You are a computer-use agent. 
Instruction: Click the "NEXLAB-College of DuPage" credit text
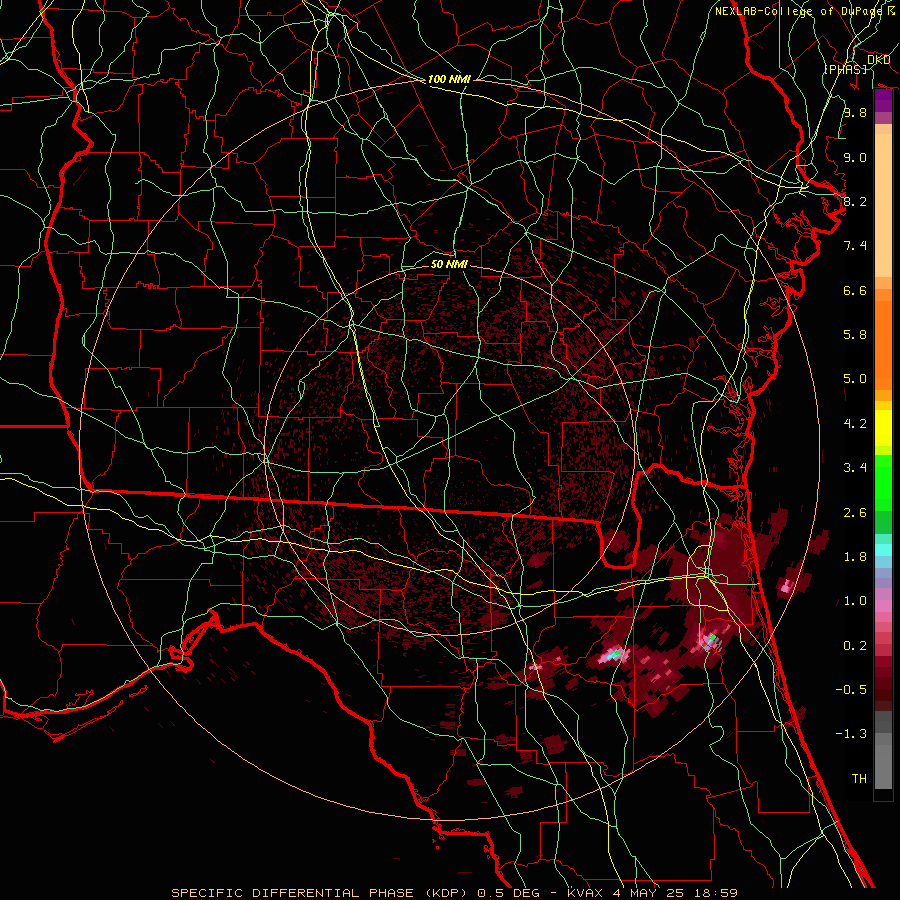(798, 11)
